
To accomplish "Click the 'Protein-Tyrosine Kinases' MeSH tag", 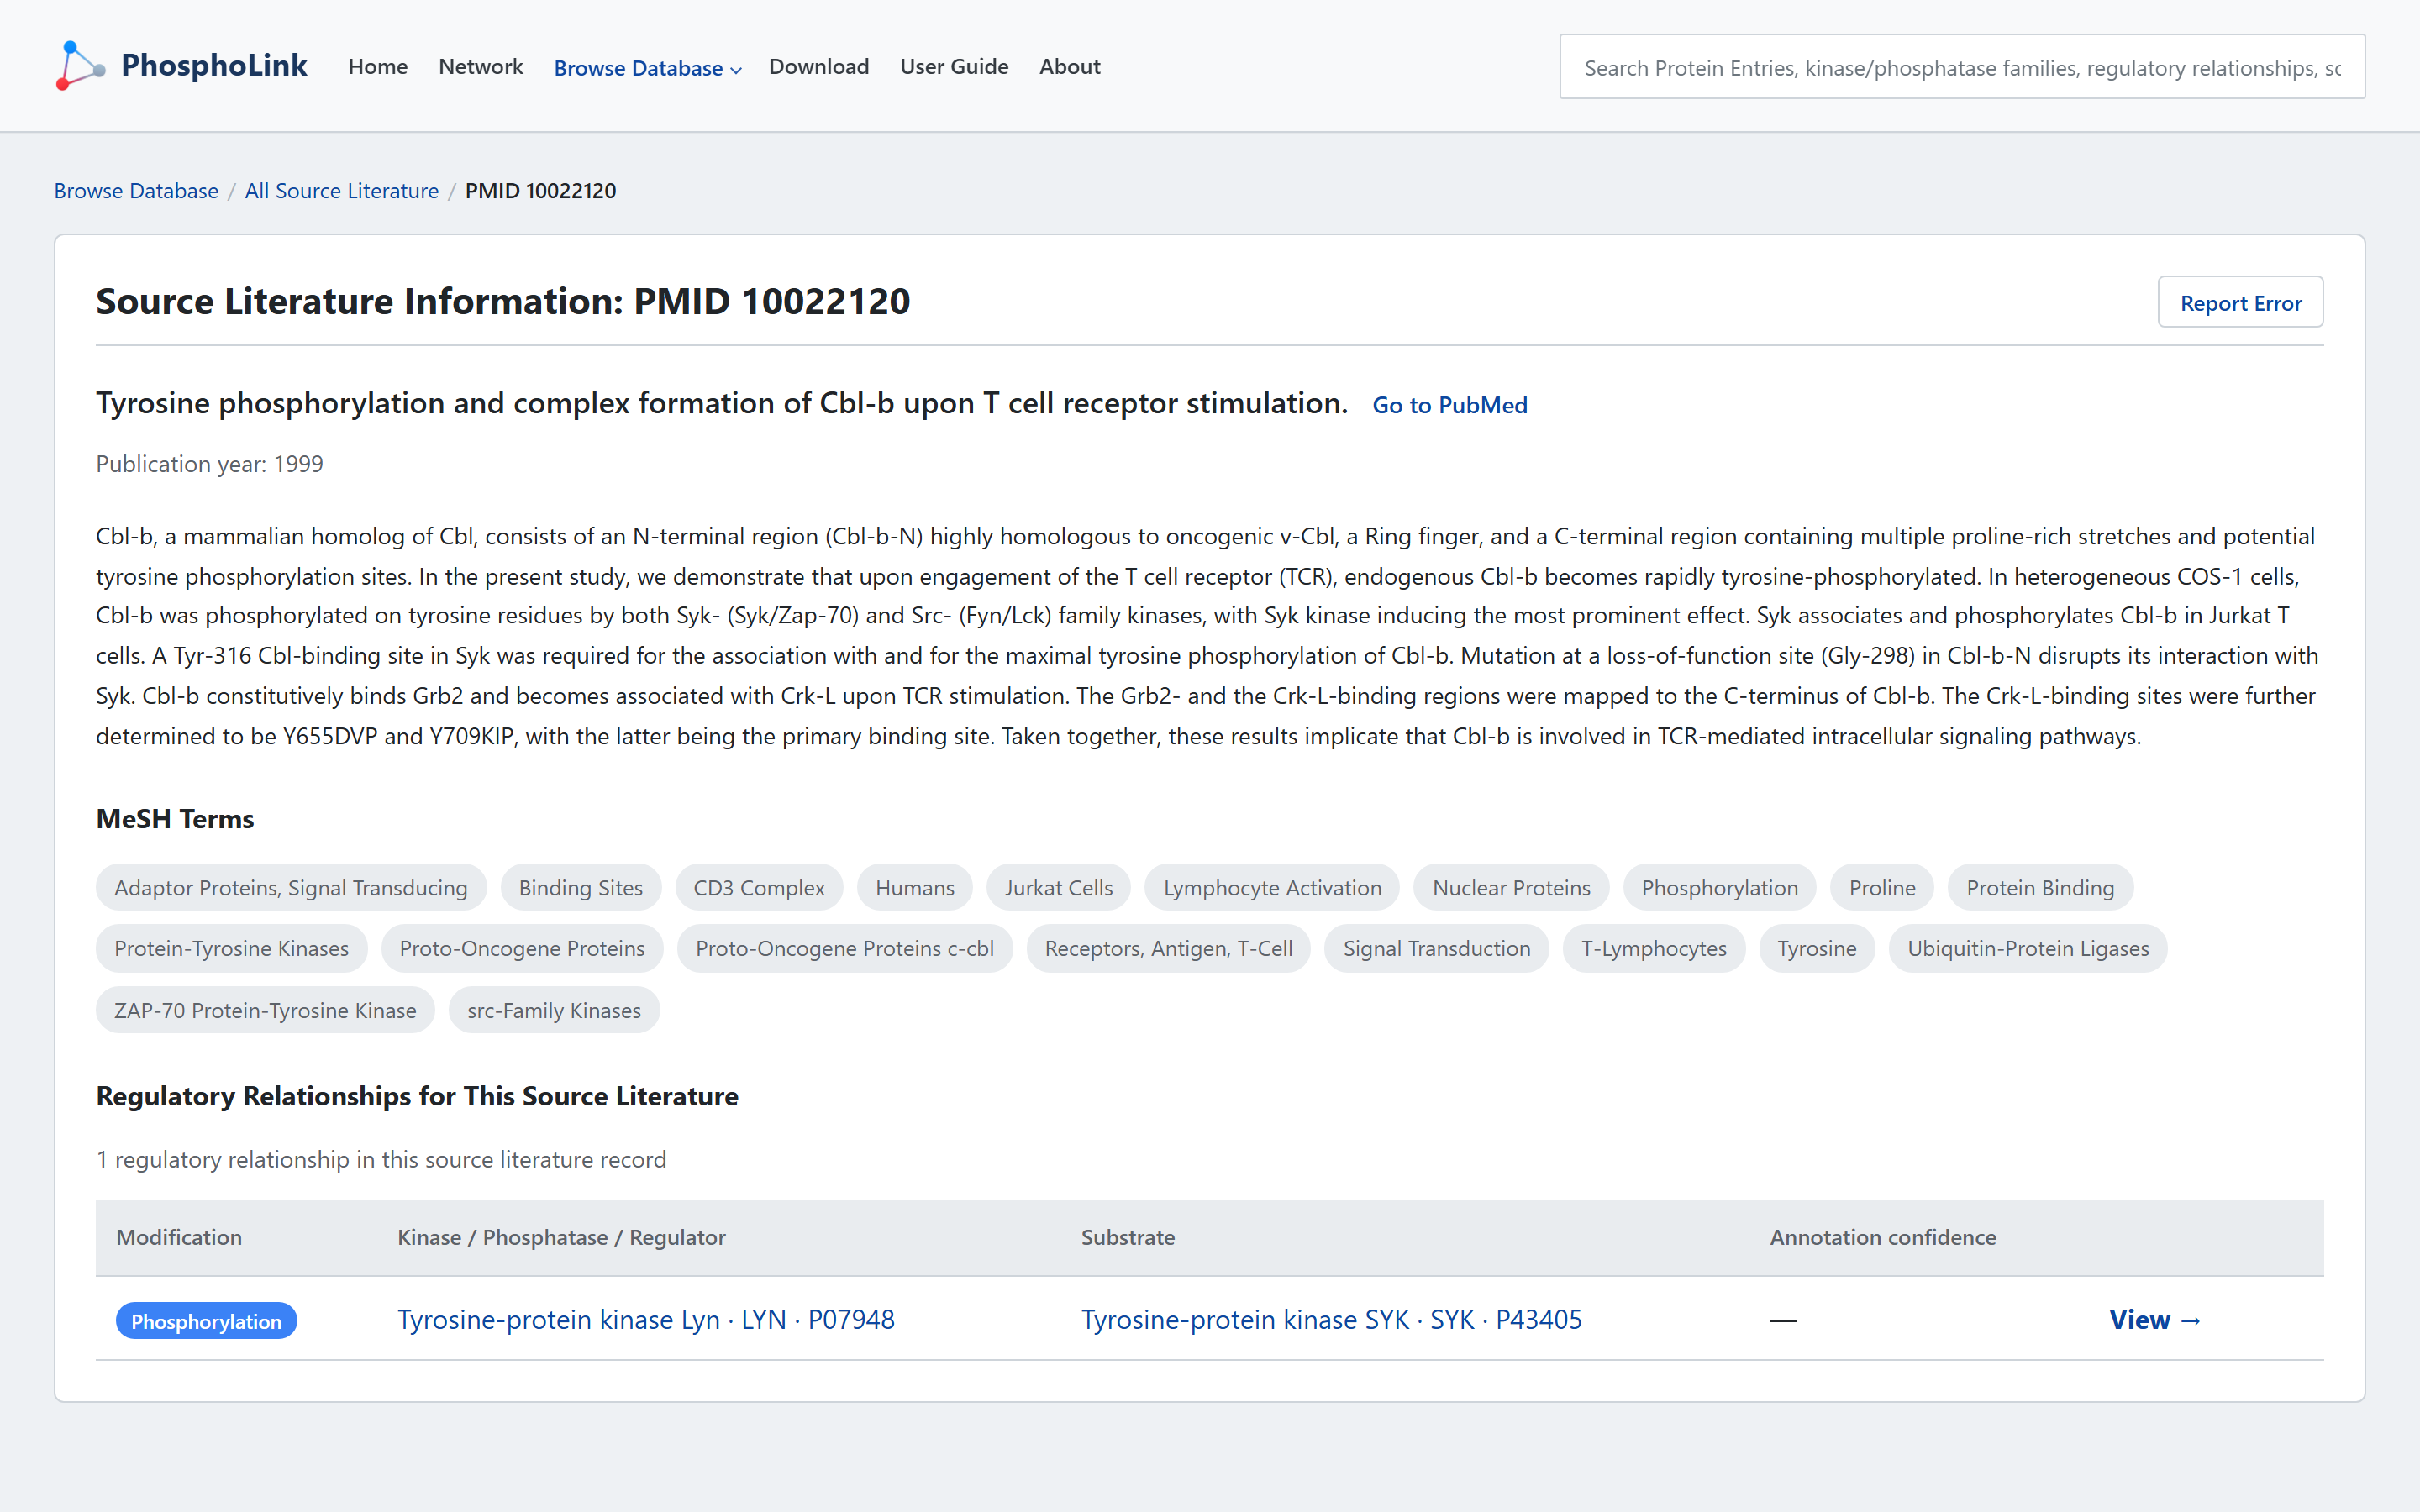I will [x=231, y=948].
